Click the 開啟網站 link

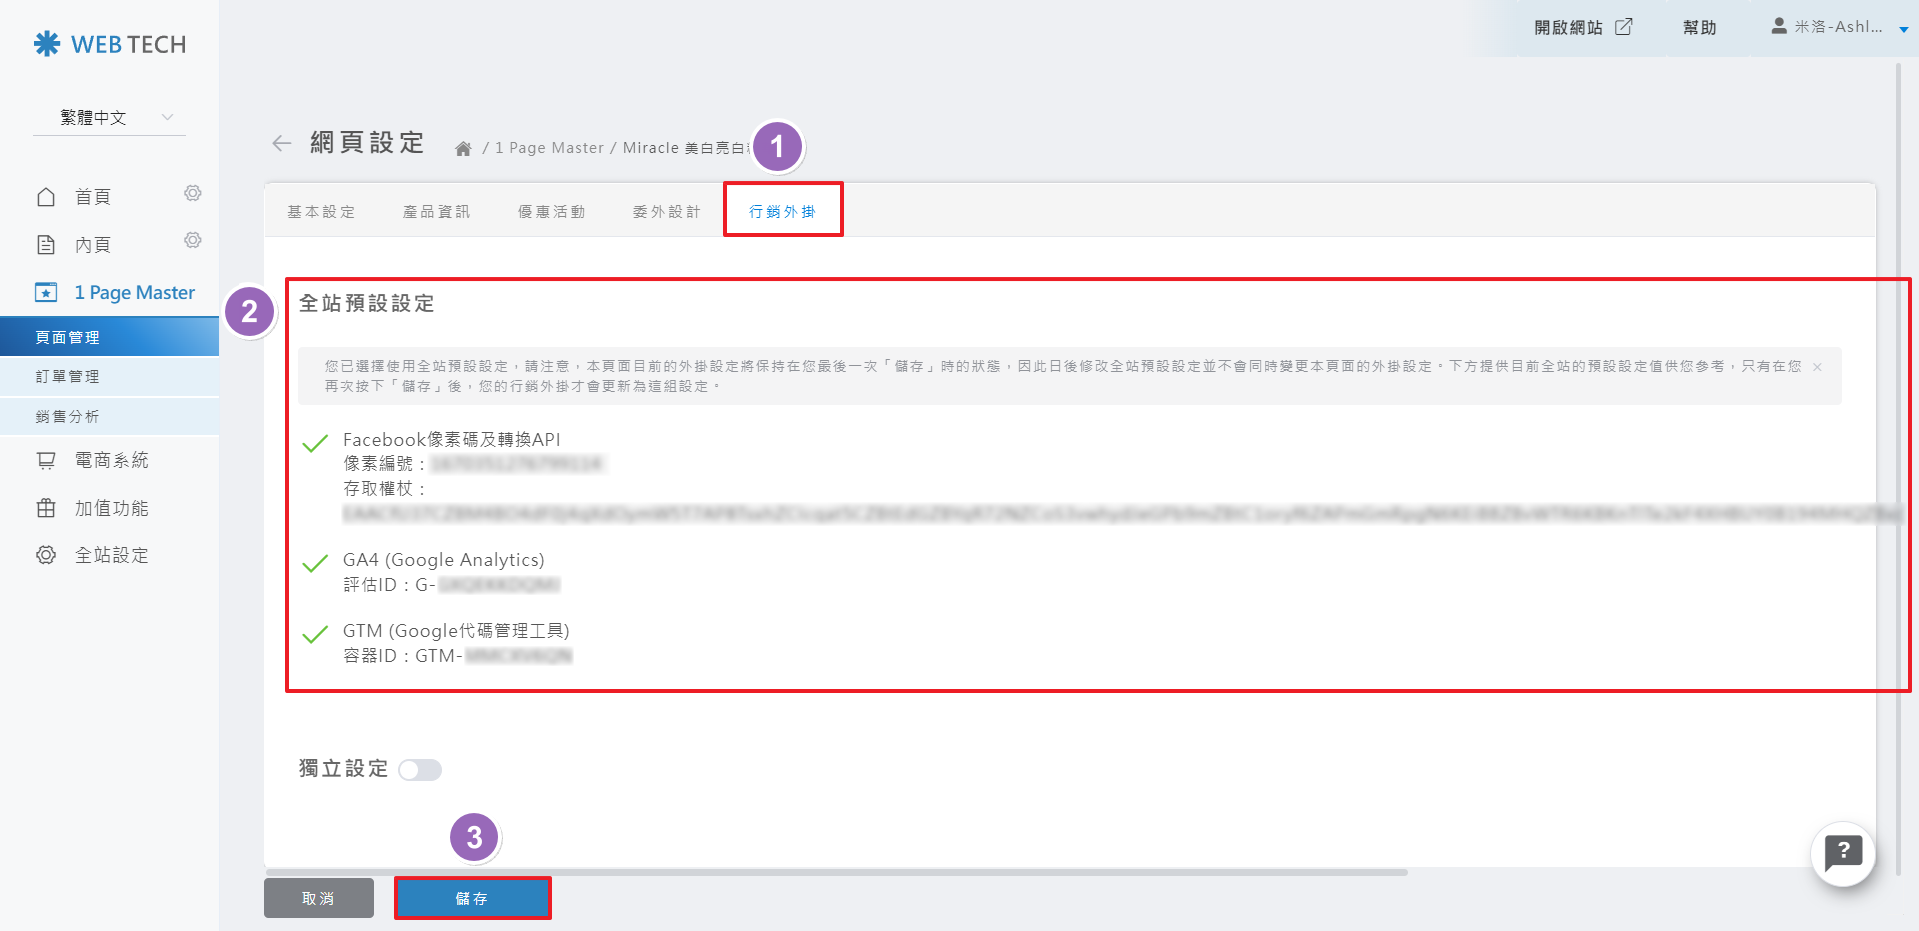[1582, 27]
